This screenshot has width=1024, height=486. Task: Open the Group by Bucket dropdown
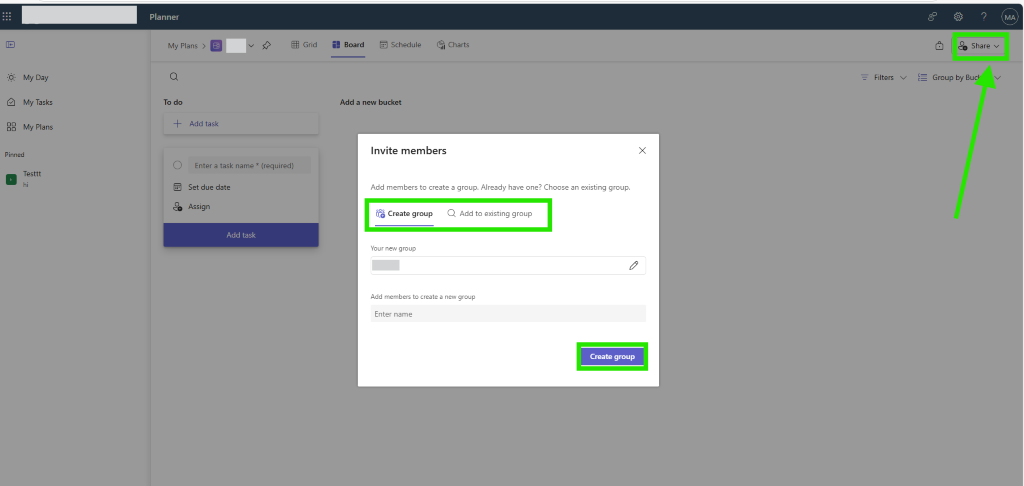point(959,77)
